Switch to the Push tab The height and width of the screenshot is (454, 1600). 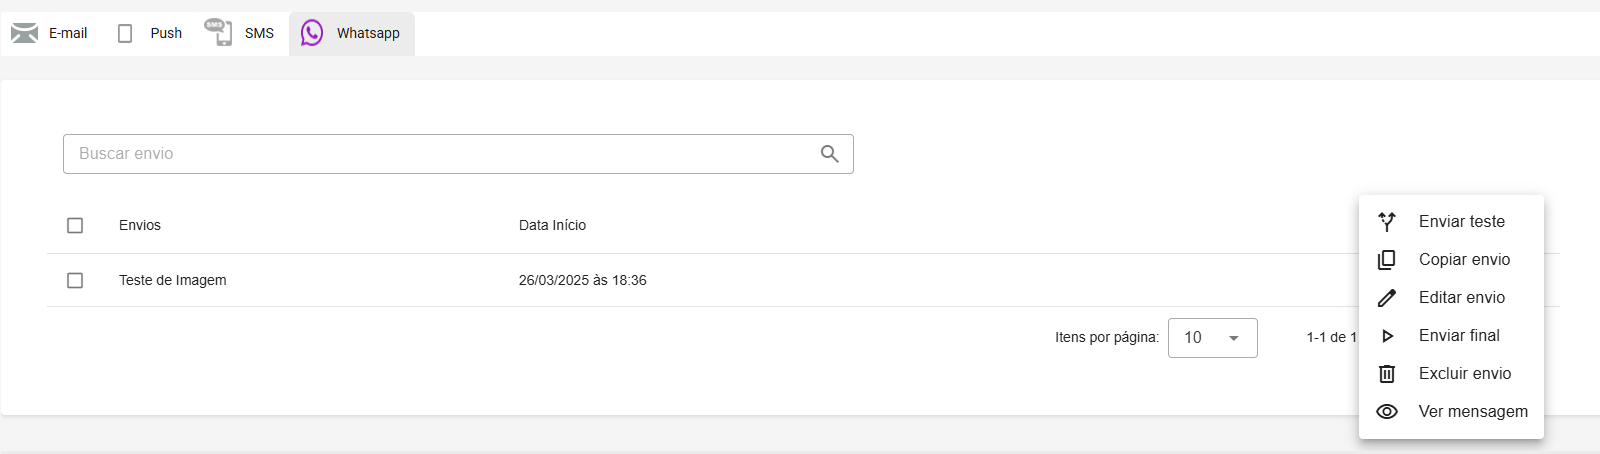(150, 33)
